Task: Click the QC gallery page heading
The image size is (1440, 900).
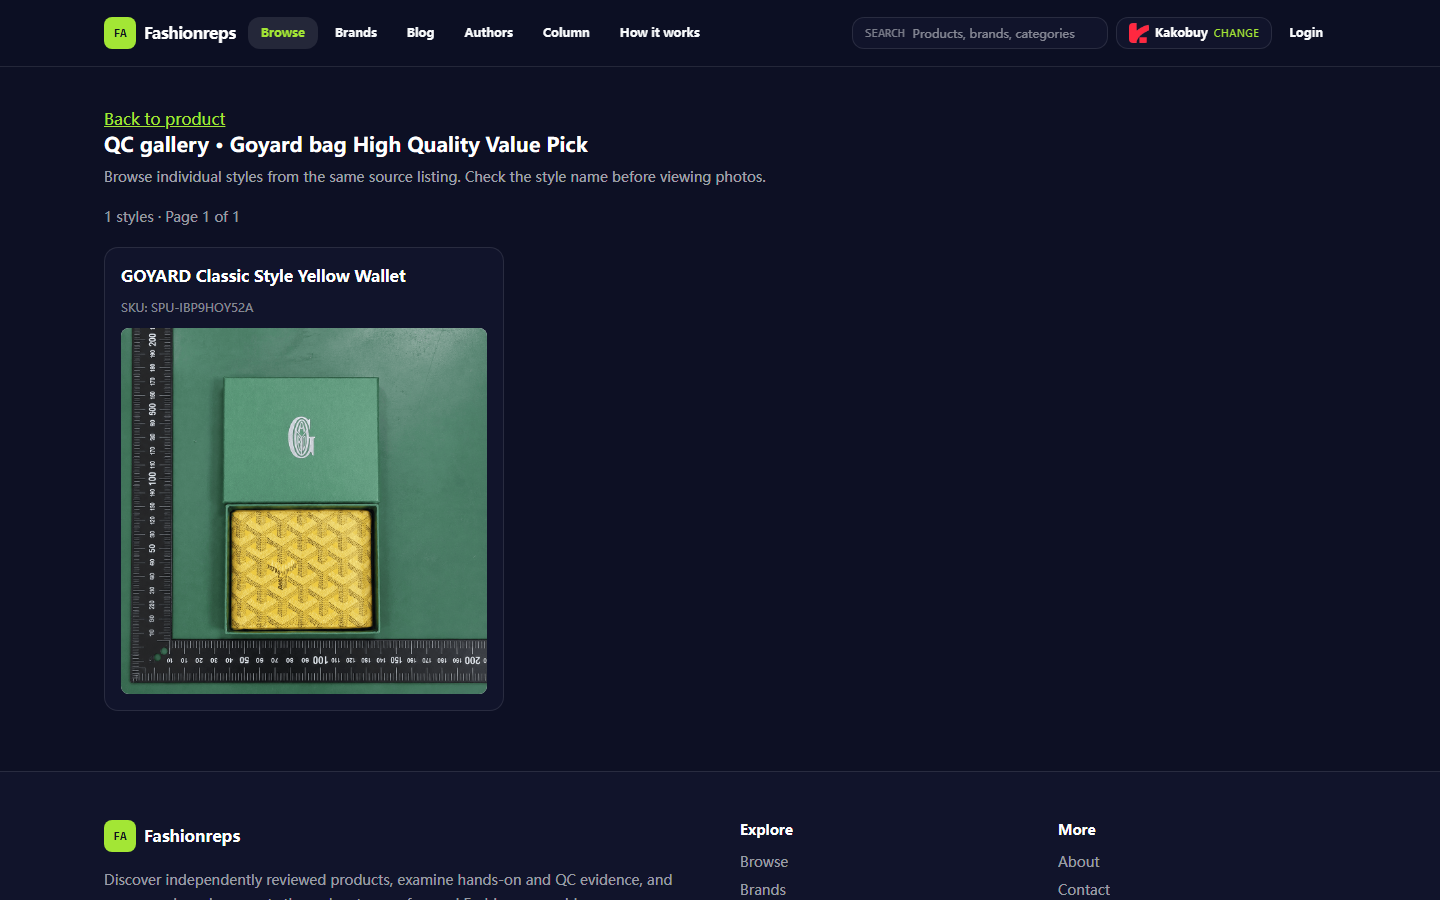Action: [x=346, y=145]
